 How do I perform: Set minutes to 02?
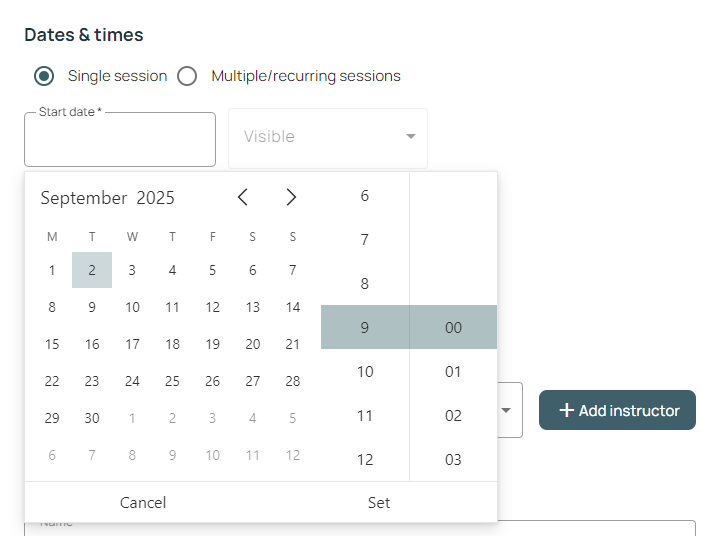click(x=453, y=416)
